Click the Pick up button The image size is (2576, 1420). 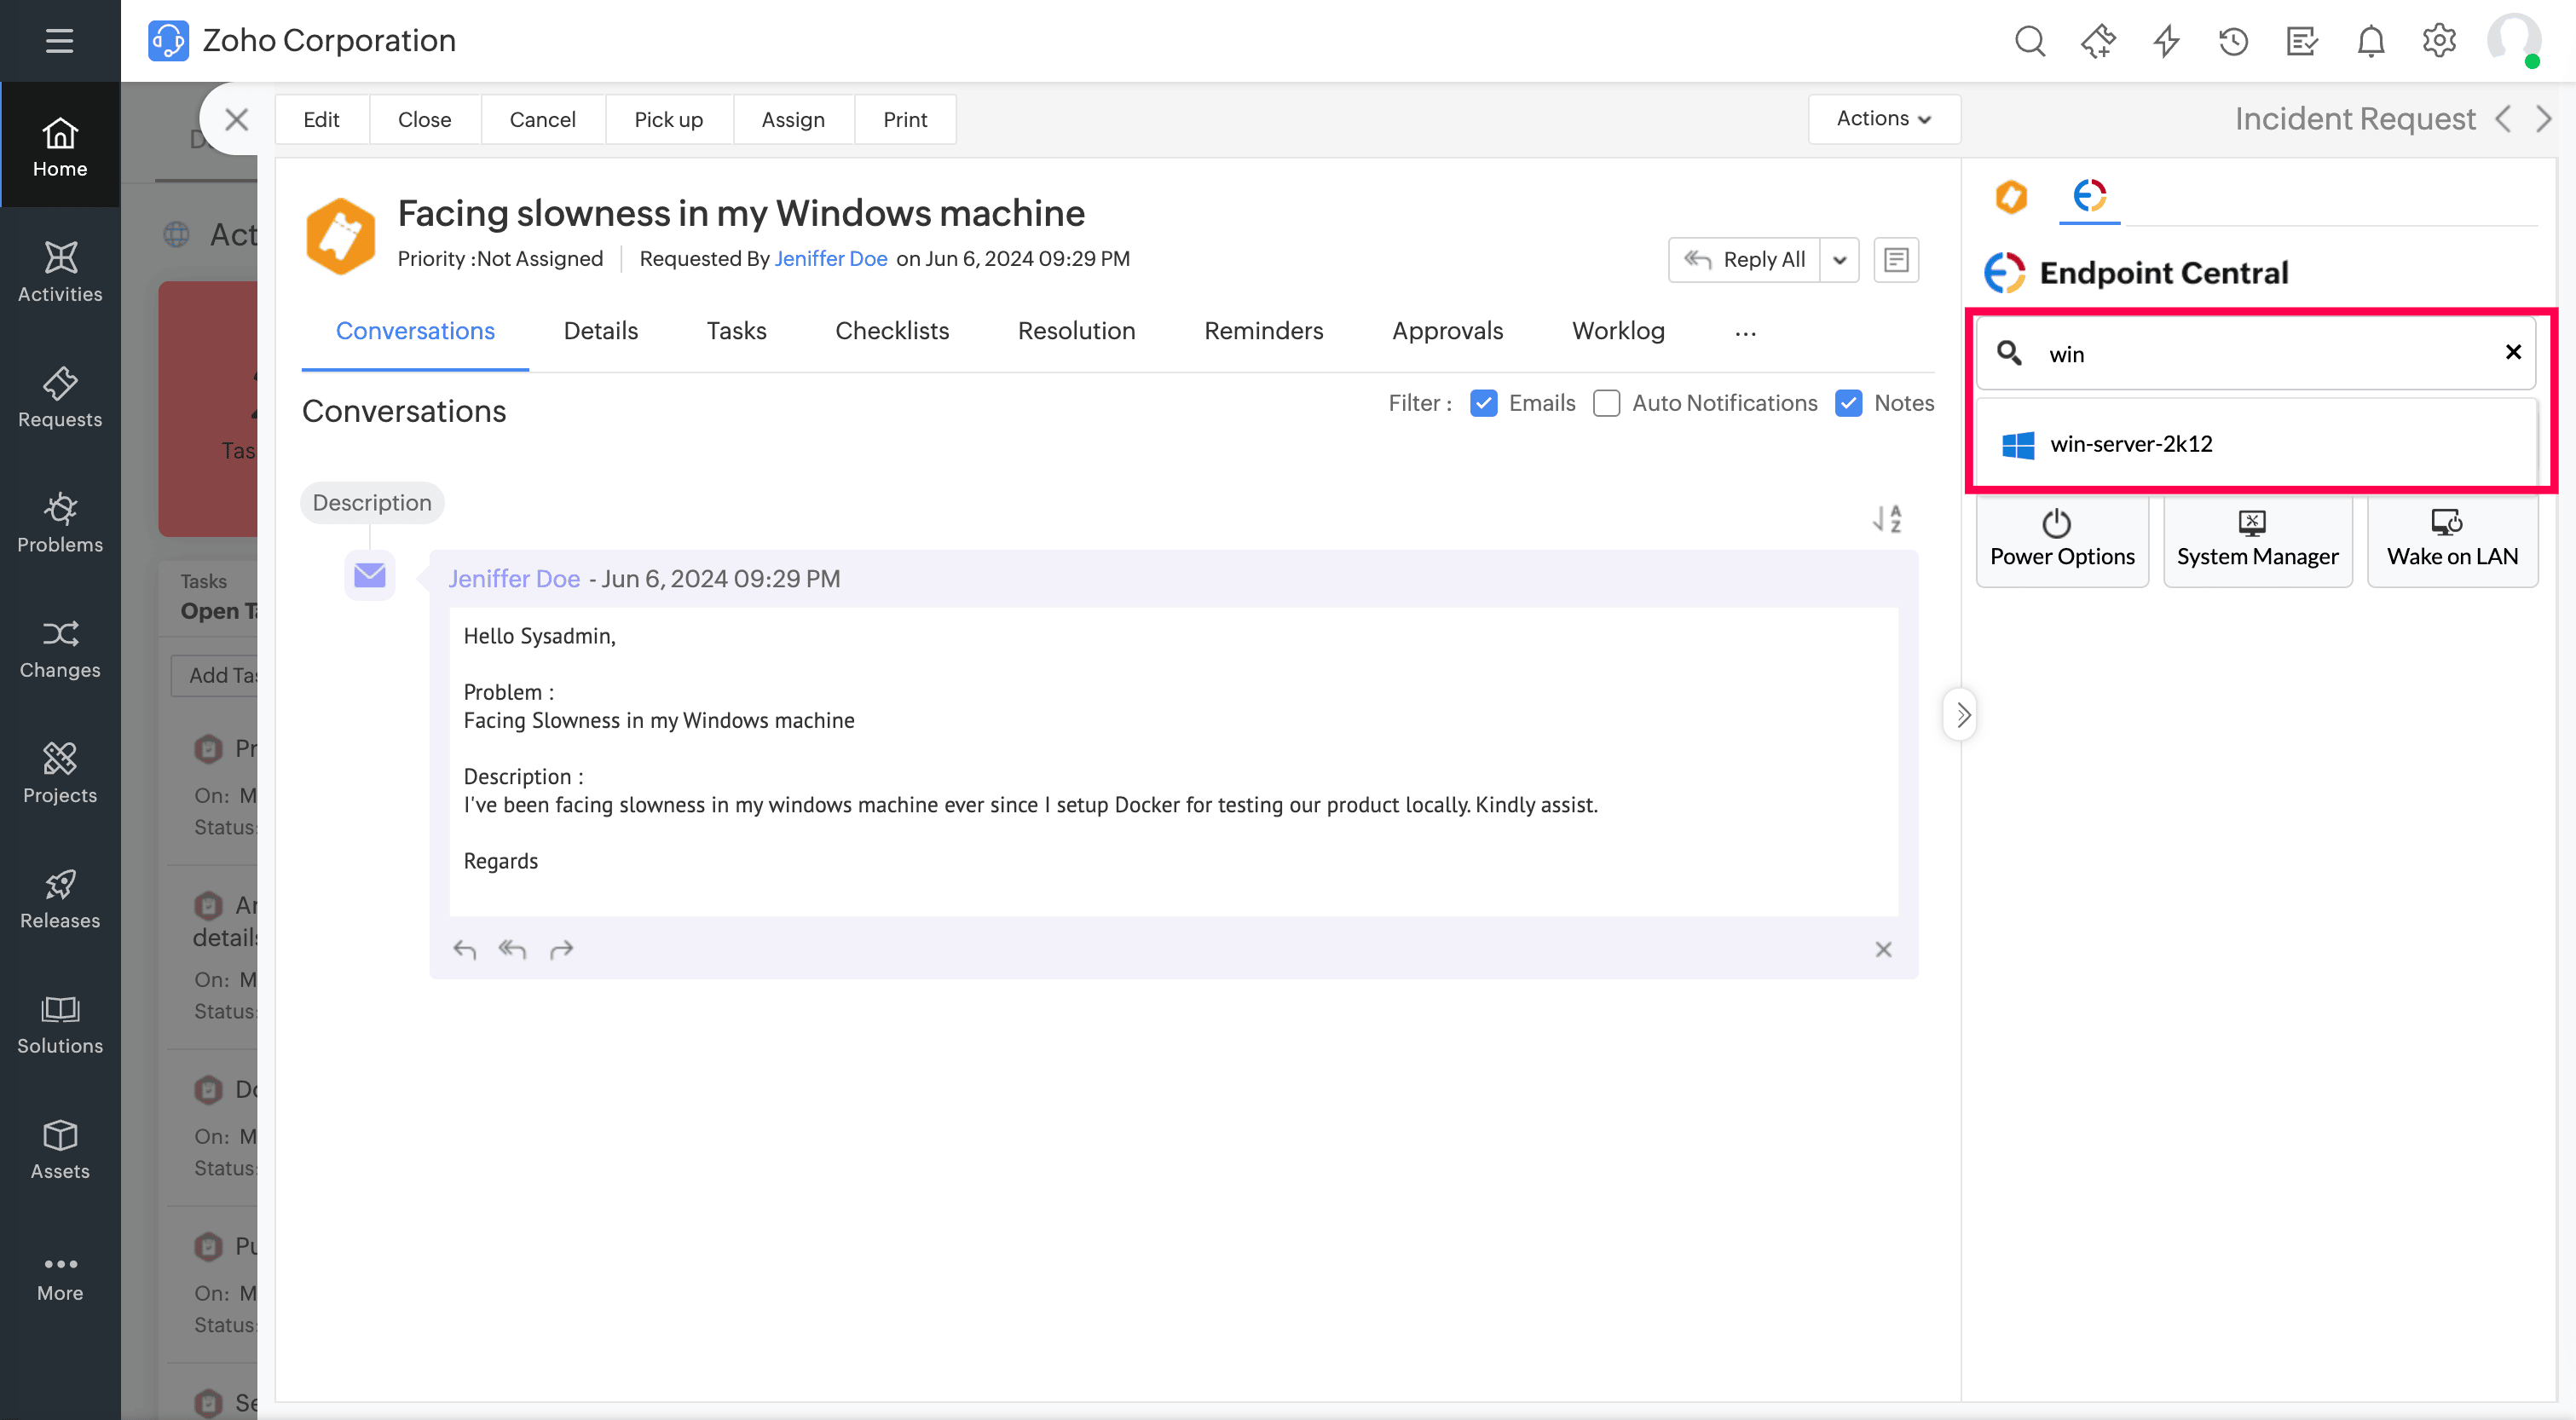668,120
